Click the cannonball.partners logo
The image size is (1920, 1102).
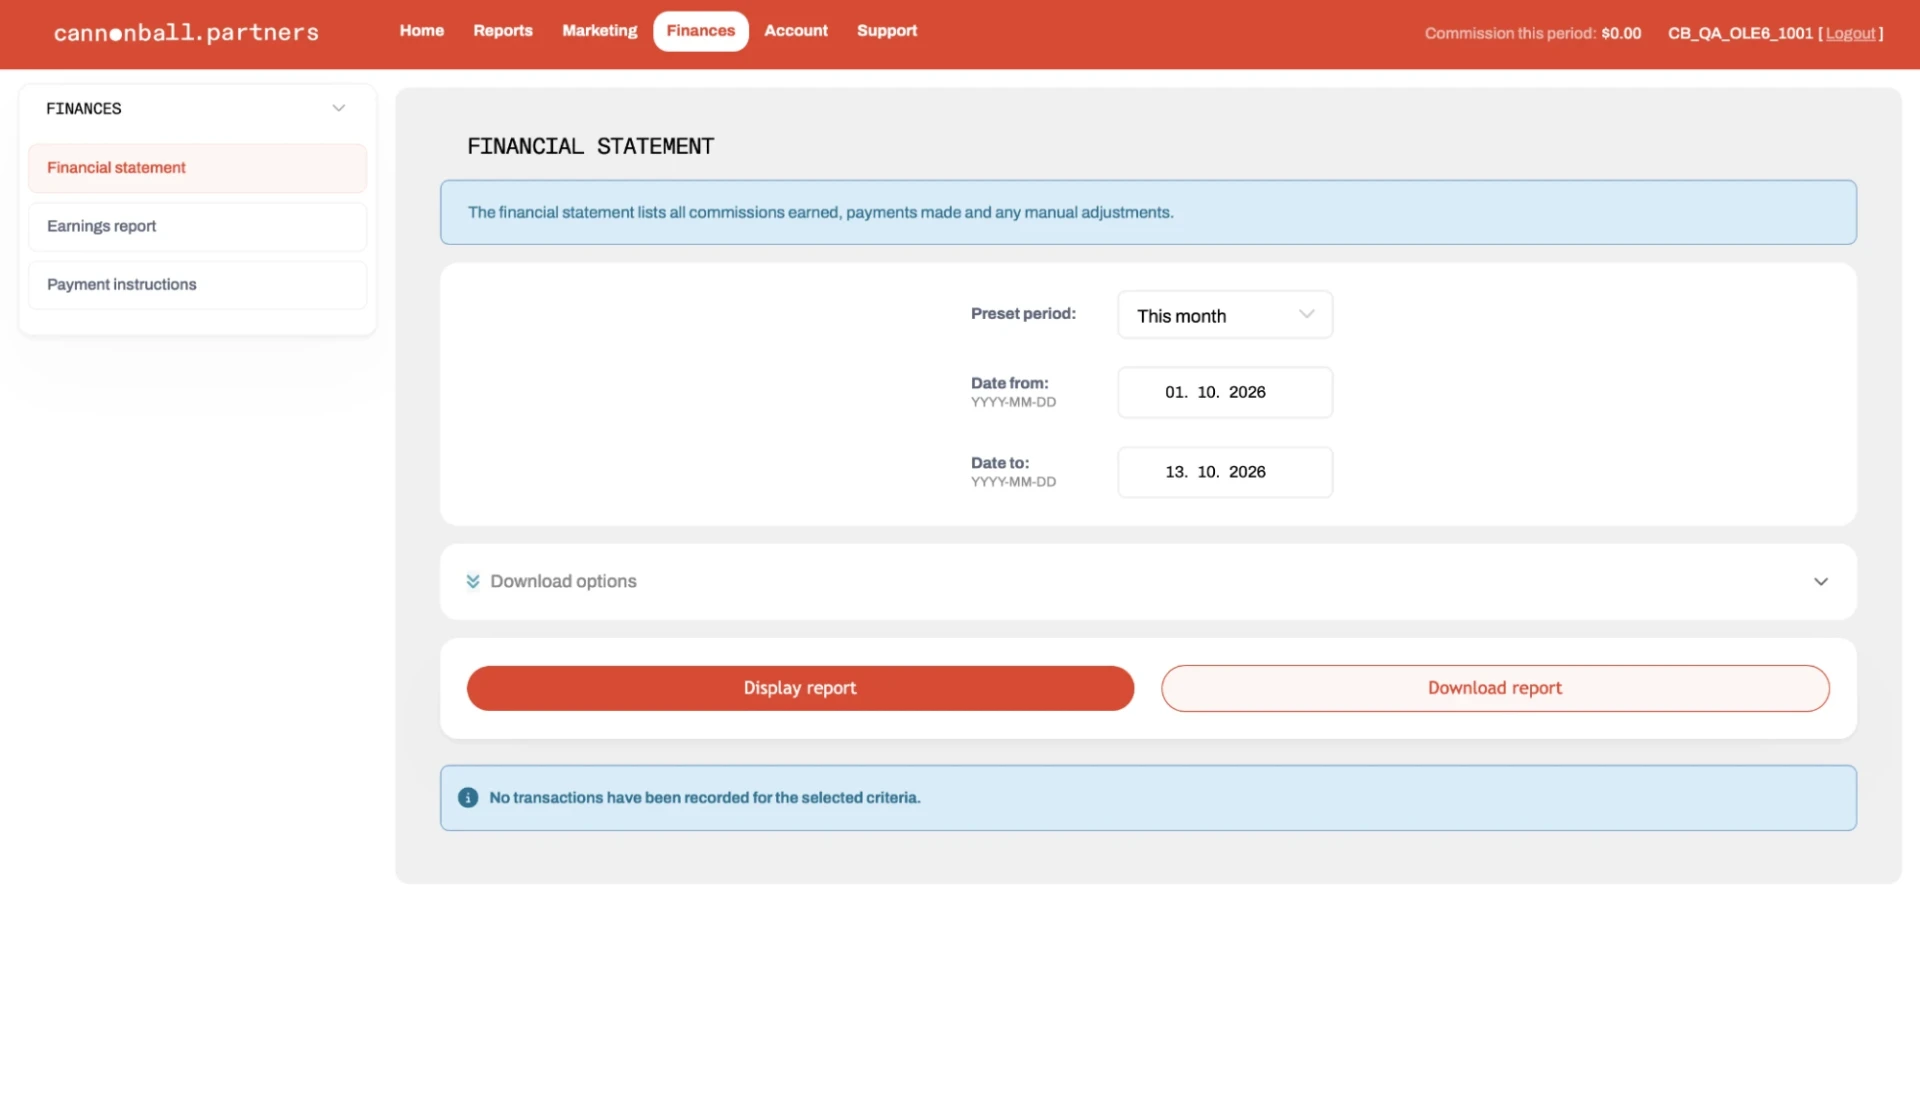click(x=186, y=33)
